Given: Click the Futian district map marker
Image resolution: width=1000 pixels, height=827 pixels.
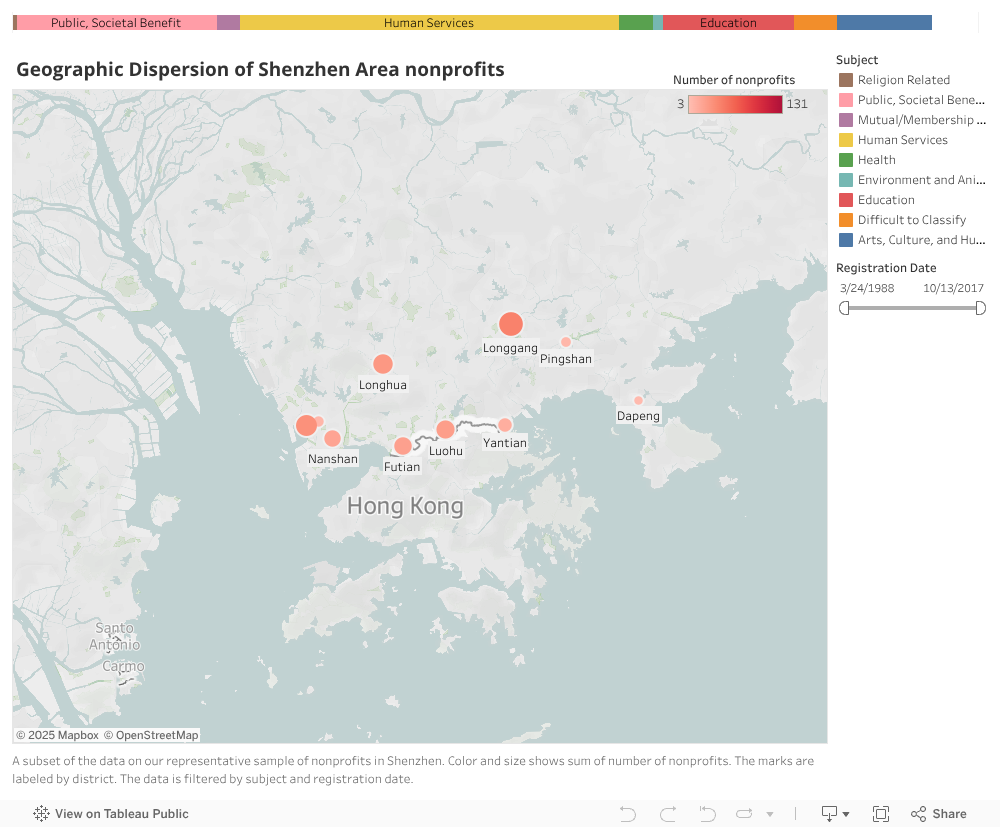Looking at the screenshot, I should (402, 446).
